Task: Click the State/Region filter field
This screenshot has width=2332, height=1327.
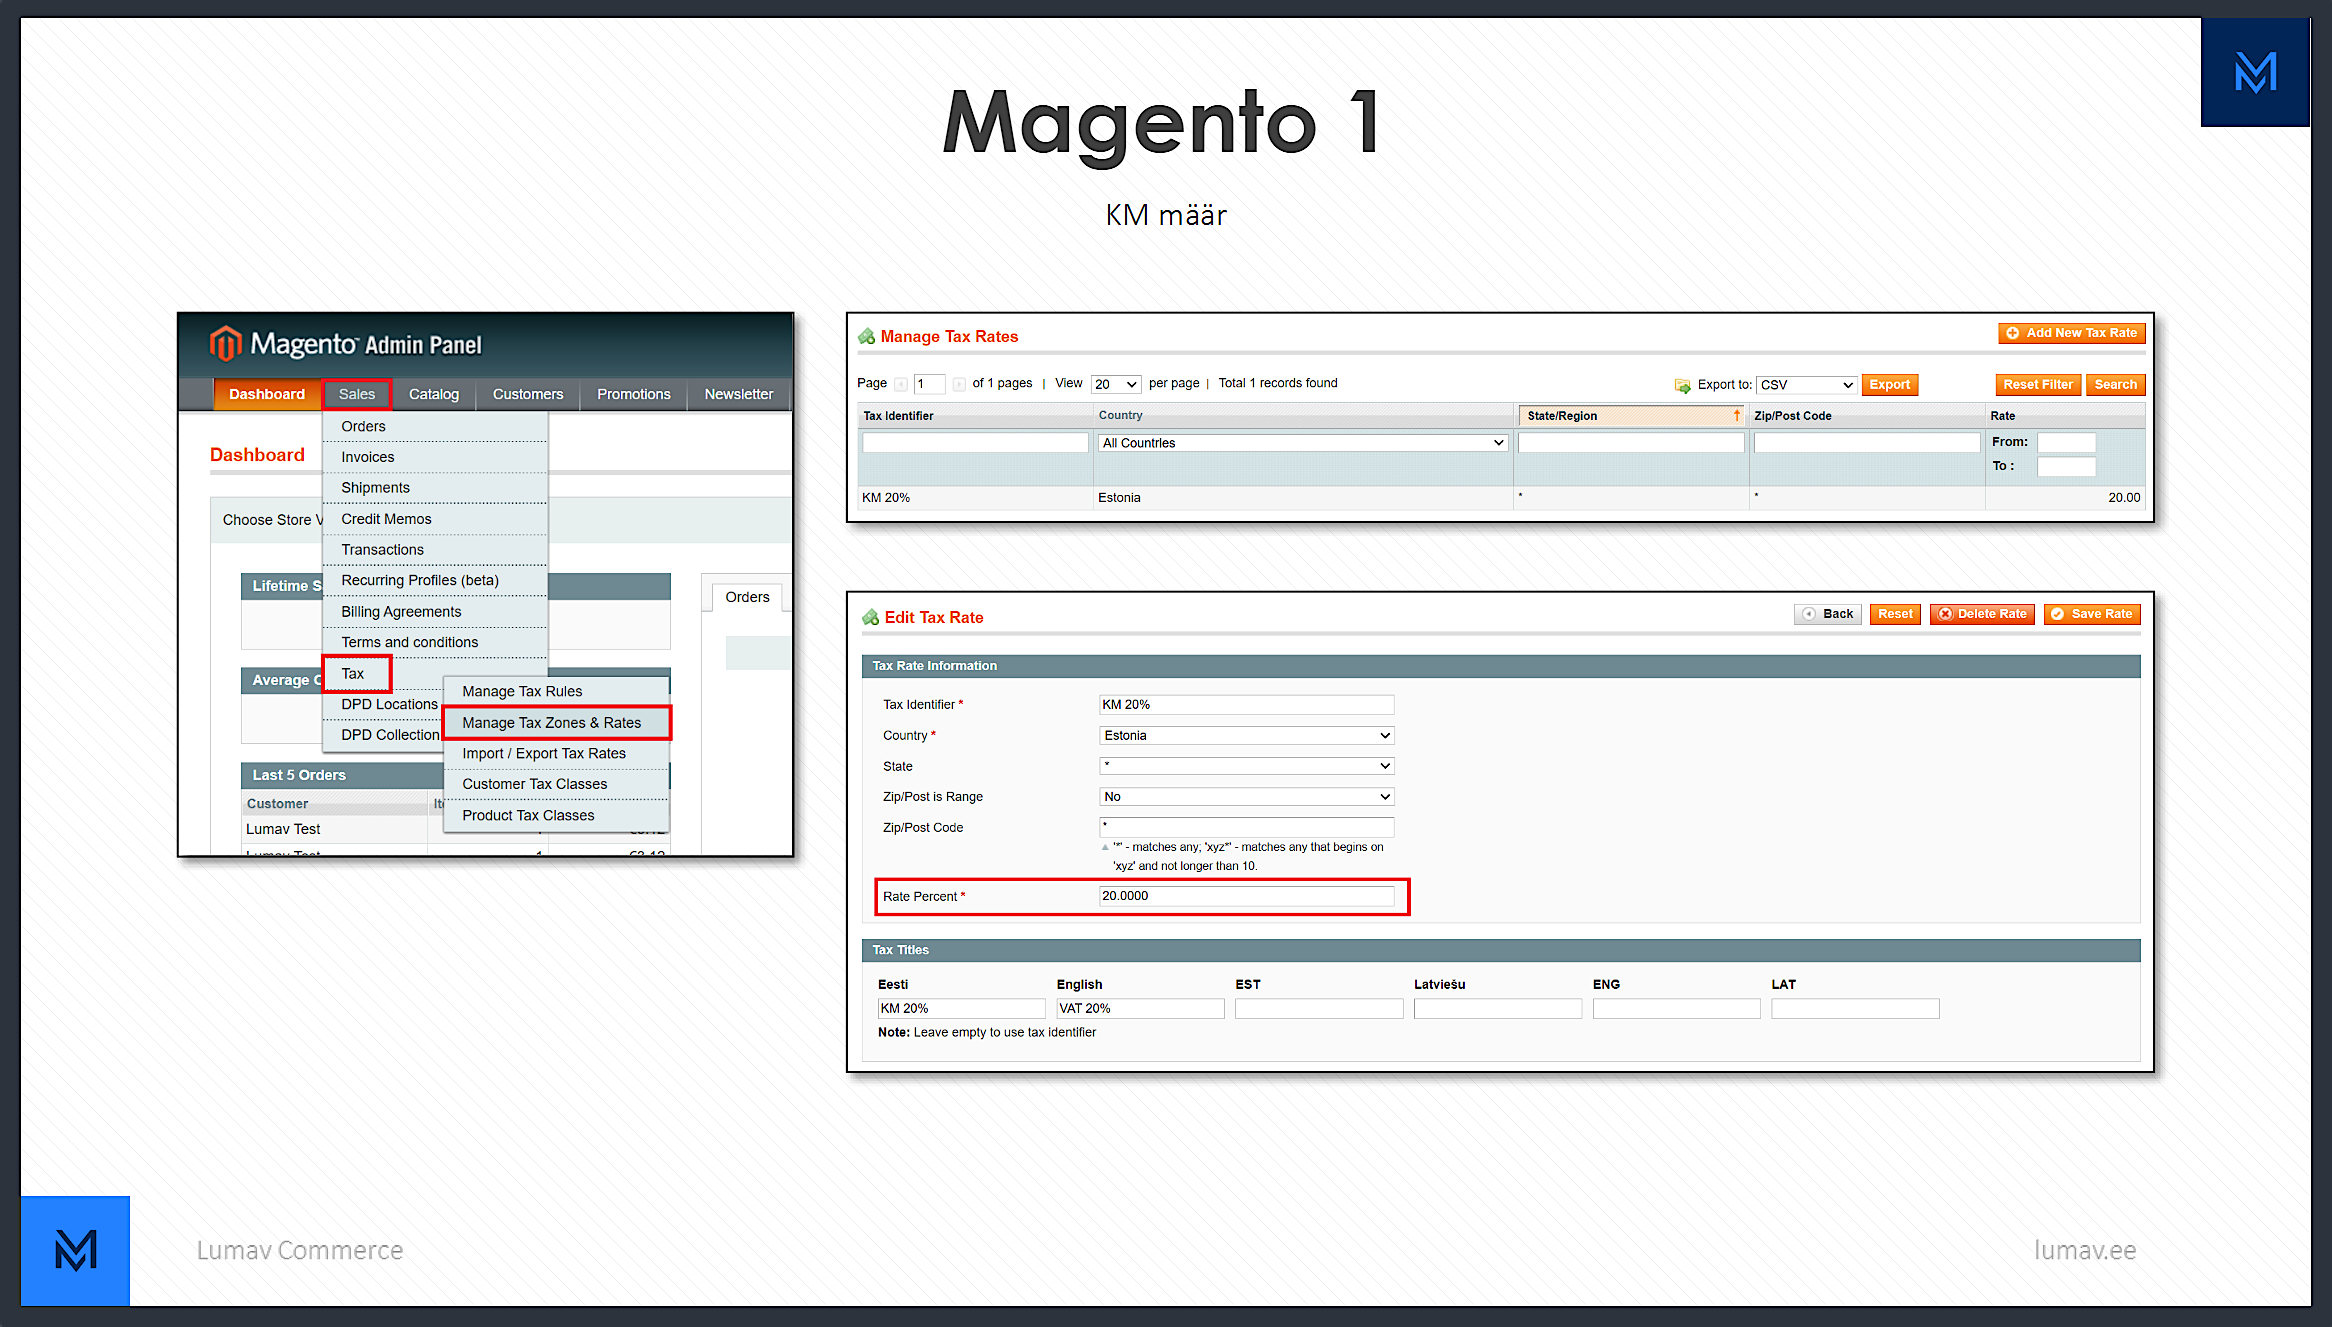Action: 1631,443
